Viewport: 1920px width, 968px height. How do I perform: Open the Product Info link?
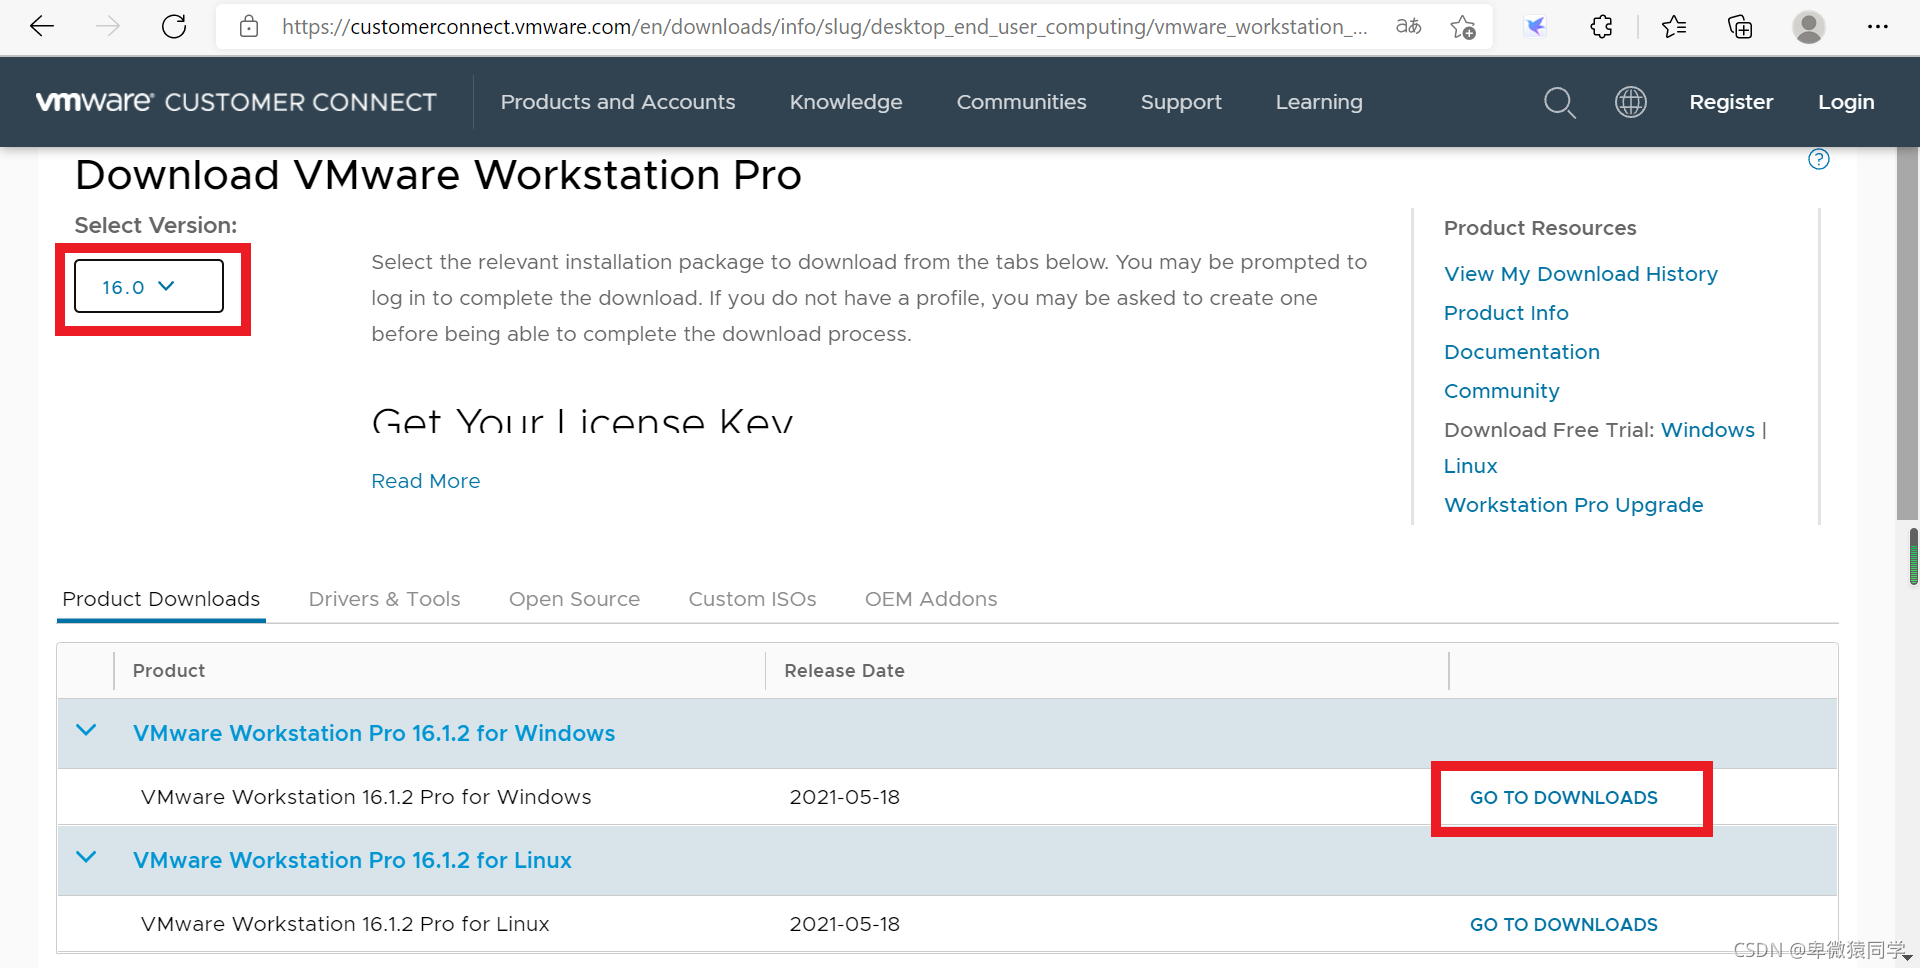1506,313
